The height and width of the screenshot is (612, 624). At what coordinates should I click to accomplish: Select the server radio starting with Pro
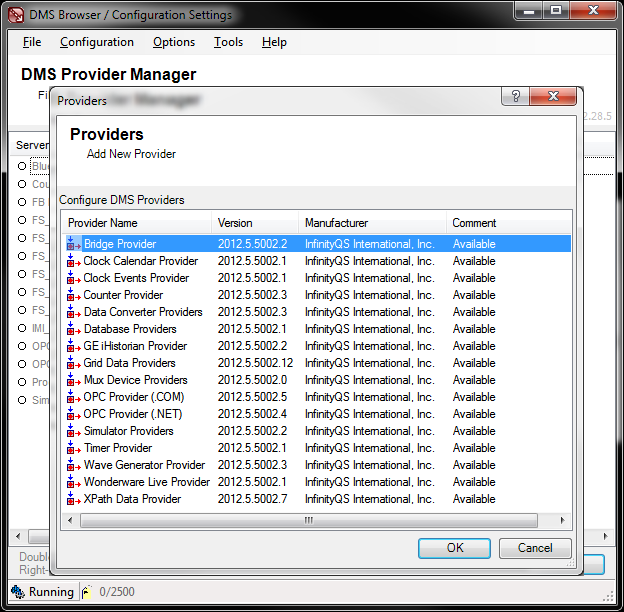[22, 382]
